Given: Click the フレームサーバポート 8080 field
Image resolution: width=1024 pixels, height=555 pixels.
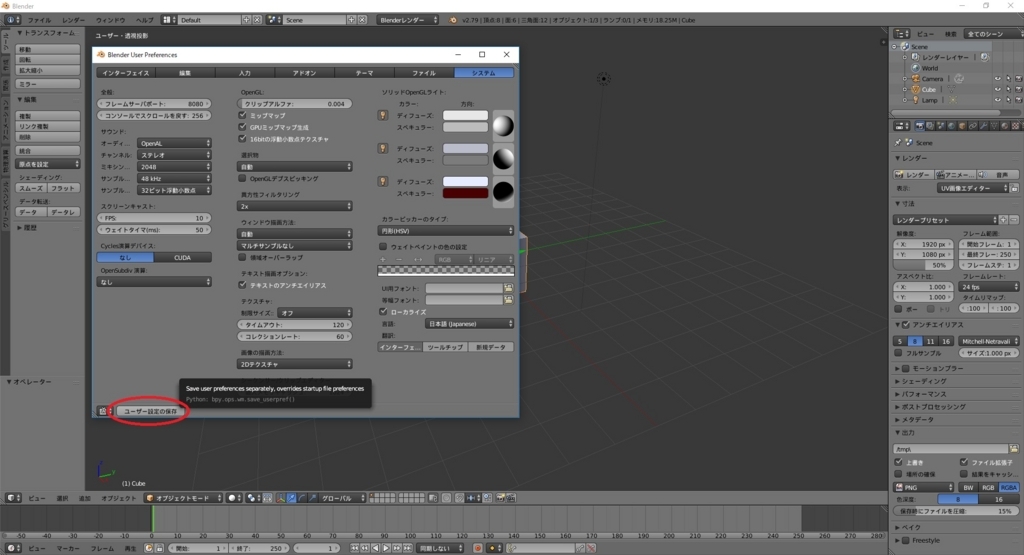Looking at the screenshot, I should pos(154,104).
